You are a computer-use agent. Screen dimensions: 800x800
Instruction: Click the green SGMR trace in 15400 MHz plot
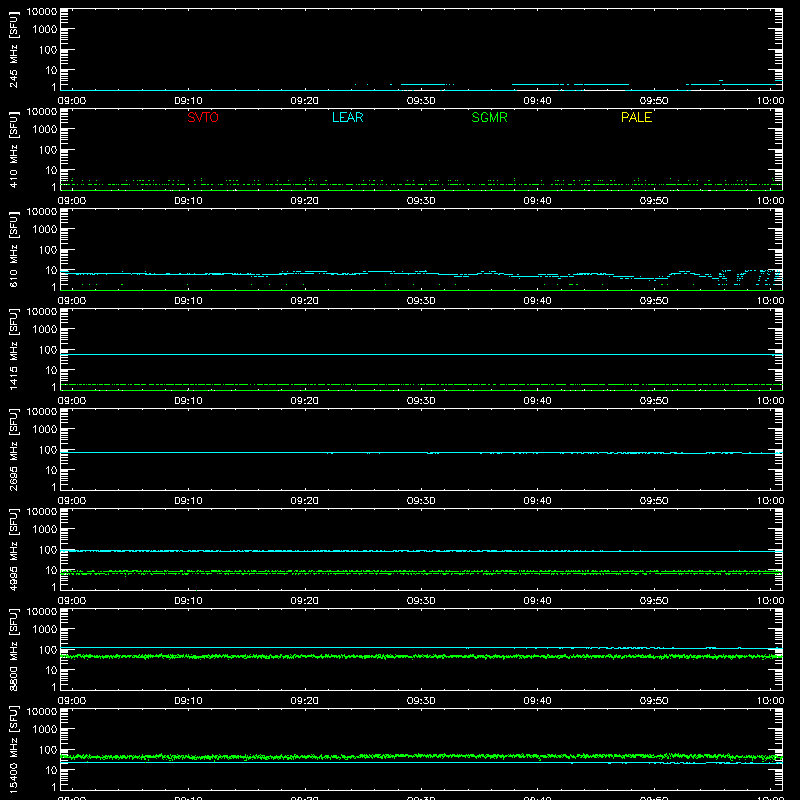[421, 757]
